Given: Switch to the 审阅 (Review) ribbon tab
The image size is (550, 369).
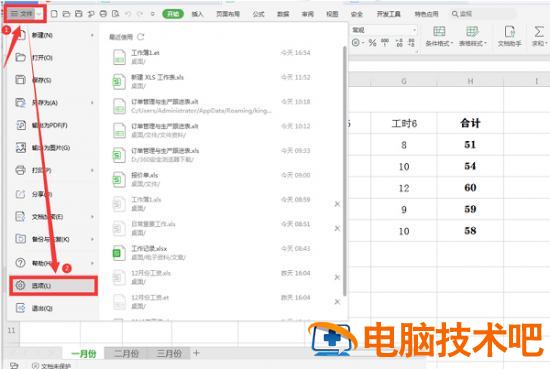Looking at the screenshot, I should coord(308,14).
